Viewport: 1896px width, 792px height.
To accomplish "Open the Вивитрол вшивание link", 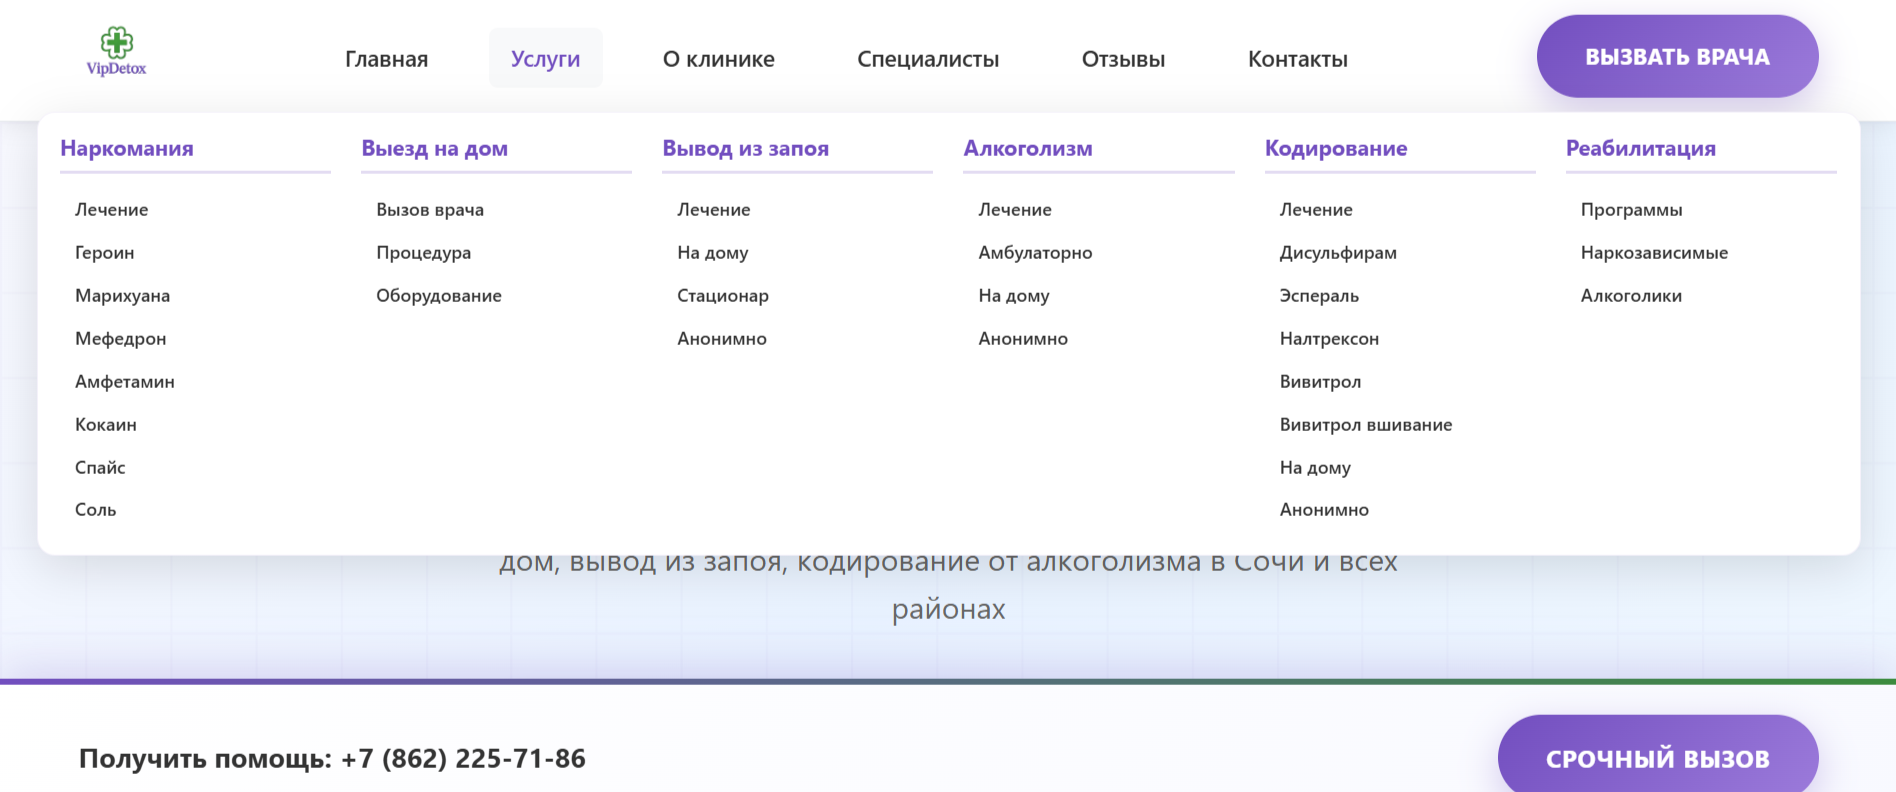I will click(x=1366, y=425).
